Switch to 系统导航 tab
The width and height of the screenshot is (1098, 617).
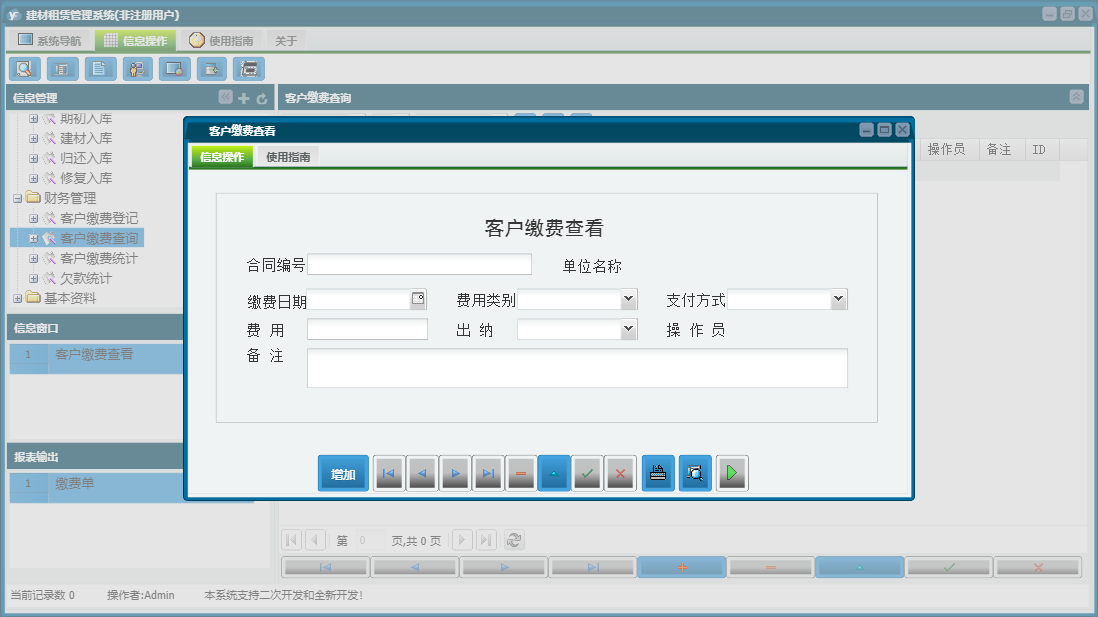[x=49, y=41]
